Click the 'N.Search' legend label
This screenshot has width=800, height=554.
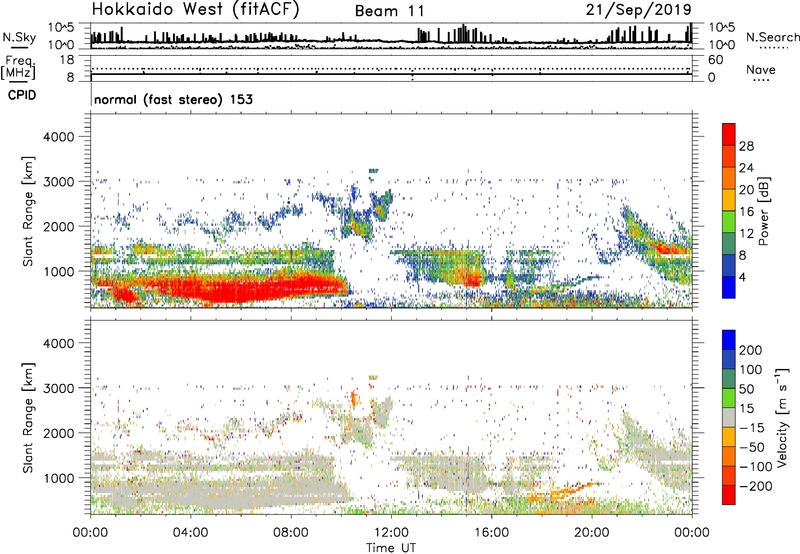[x=772, y=37]
